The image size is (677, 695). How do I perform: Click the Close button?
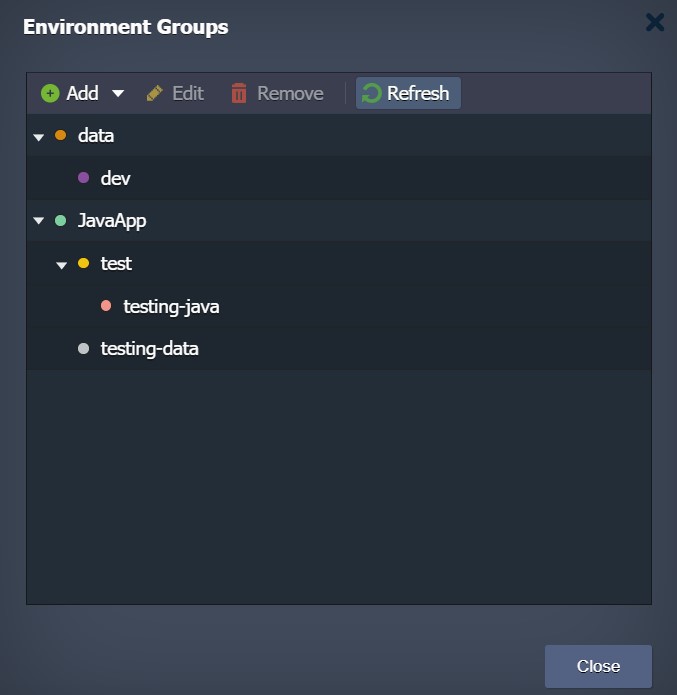(598, 666)
